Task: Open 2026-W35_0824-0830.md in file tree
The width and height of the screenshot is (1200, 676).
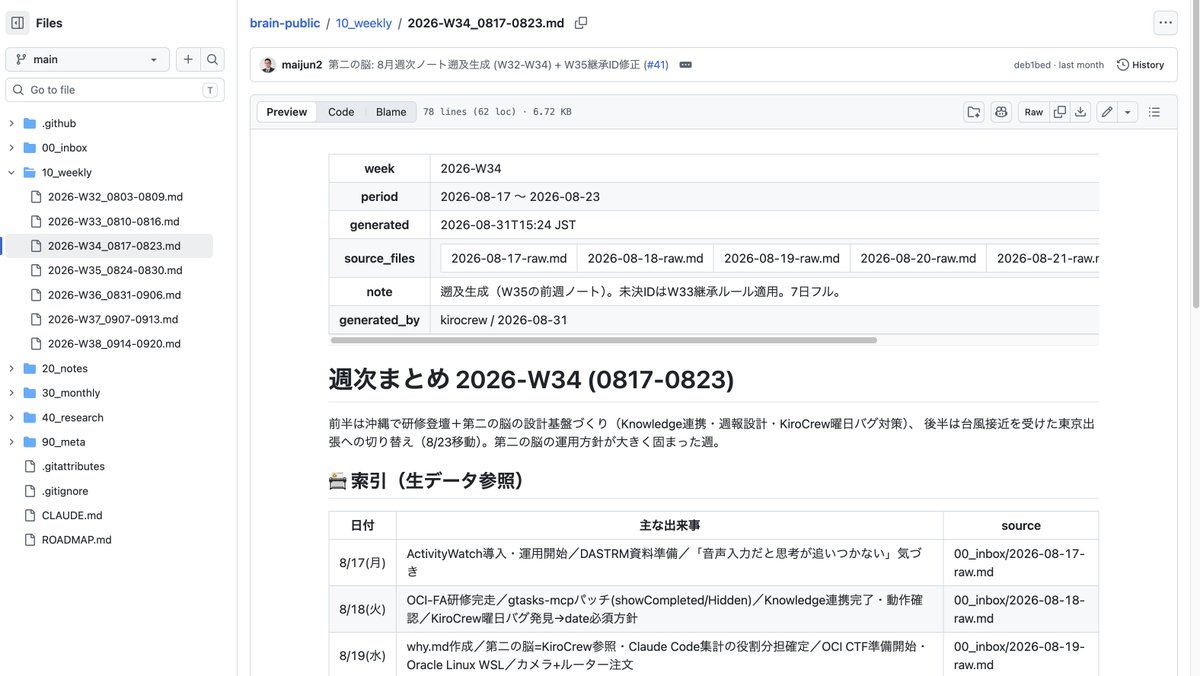Action: [115, 271]
